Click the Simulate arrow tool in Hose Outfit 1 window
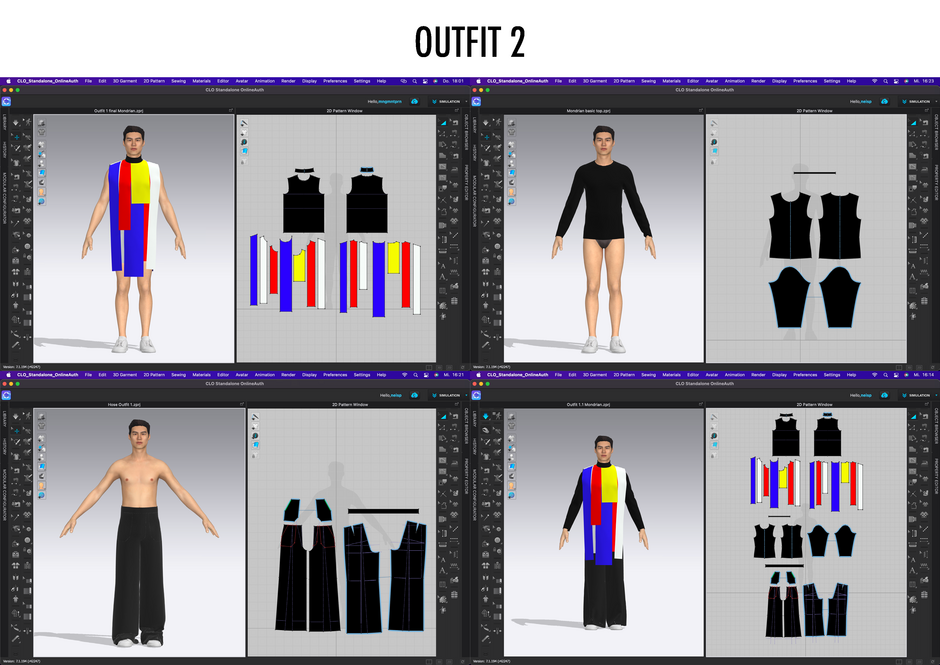 pos(16,416)
